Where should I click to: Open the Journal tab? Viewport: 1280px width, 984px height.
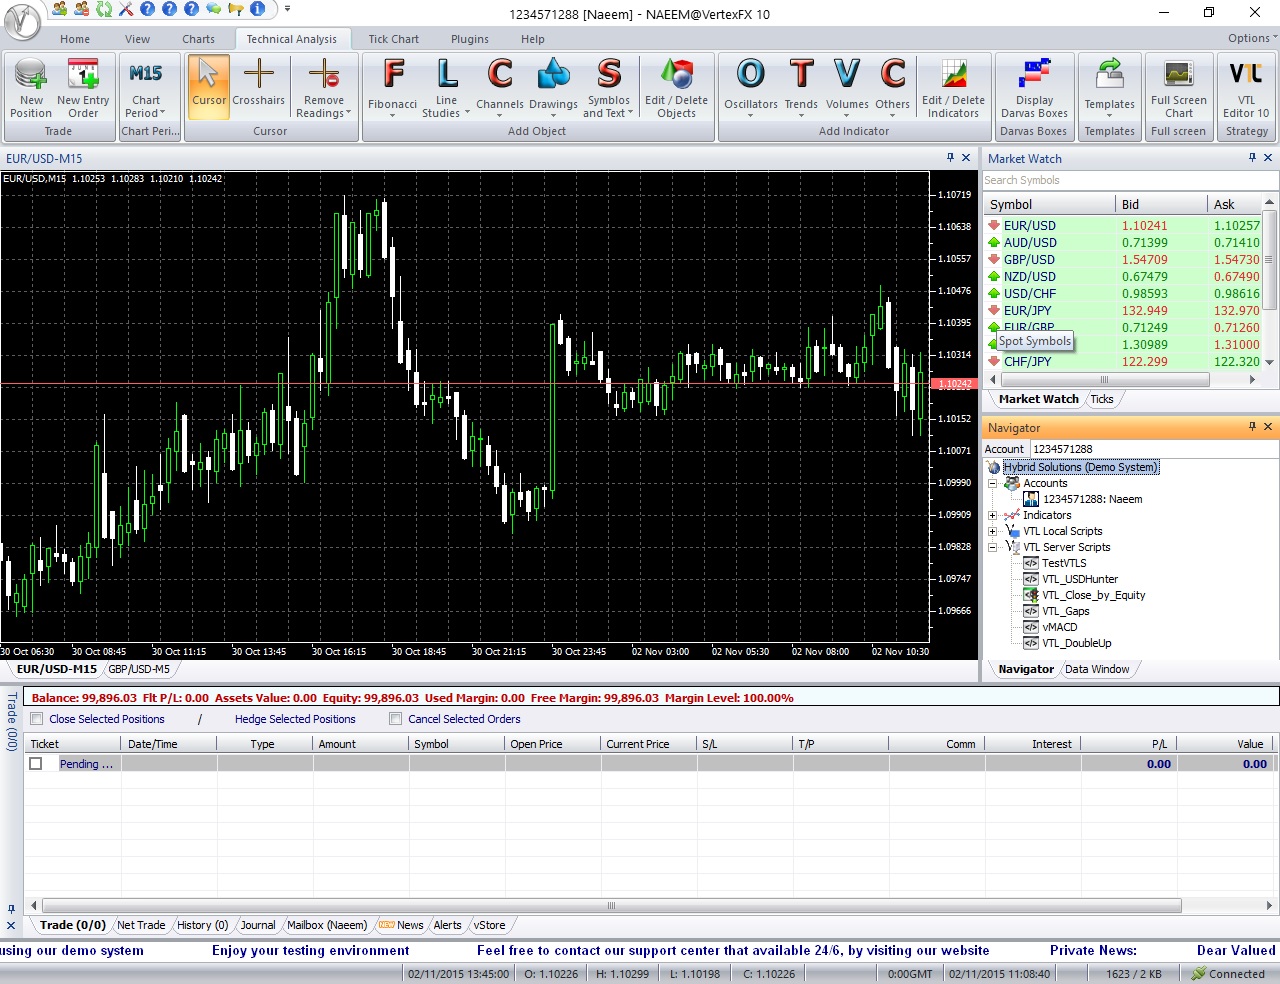coord(258,925)
